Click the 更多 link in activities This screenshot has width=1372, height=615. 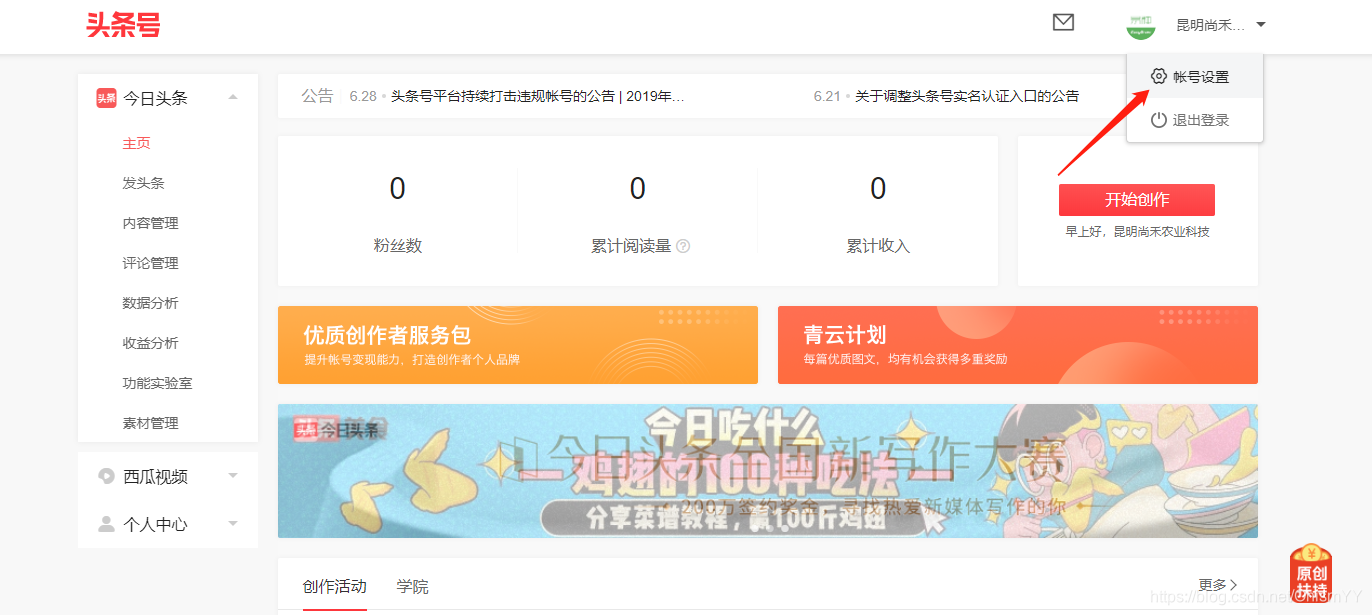(1217, 585)
